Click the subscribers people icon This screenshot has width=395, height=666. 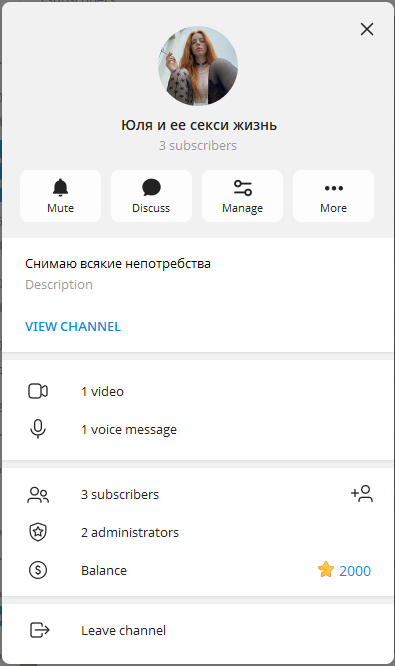[x=38, y=495]
